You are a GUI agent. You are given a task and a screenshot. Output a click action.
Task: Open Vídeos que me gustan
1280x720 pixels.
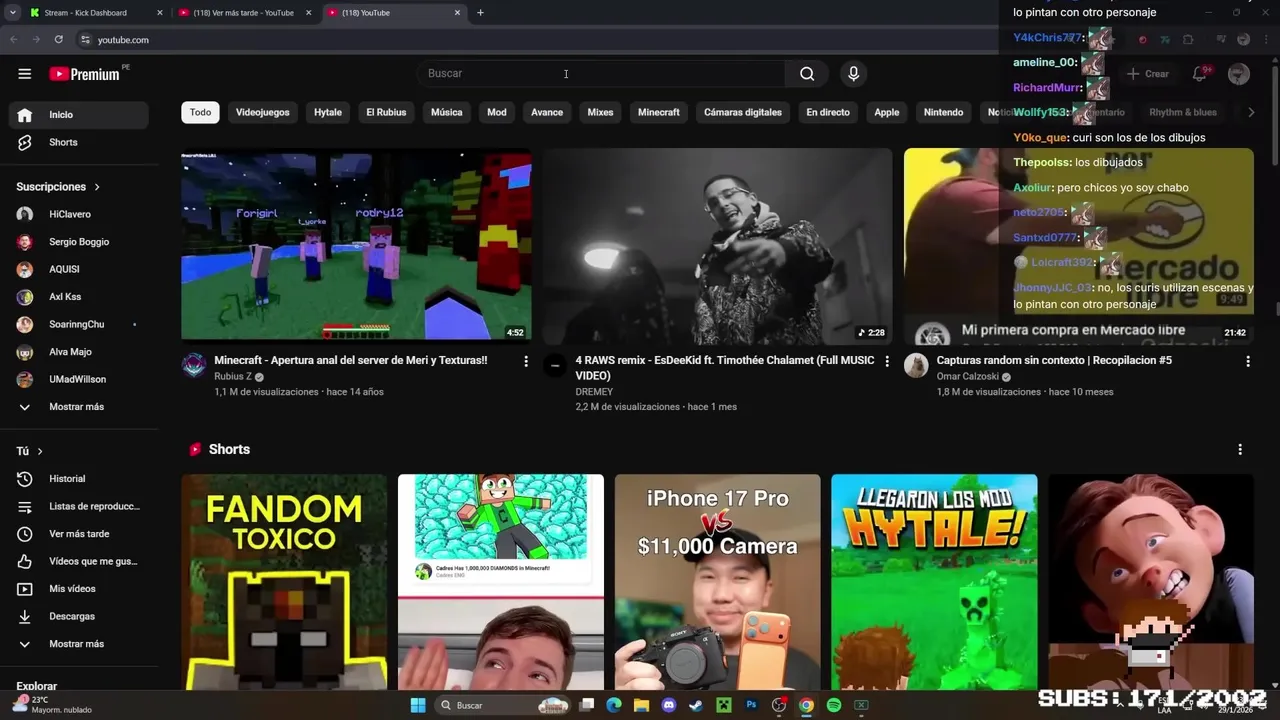[79, 561]
